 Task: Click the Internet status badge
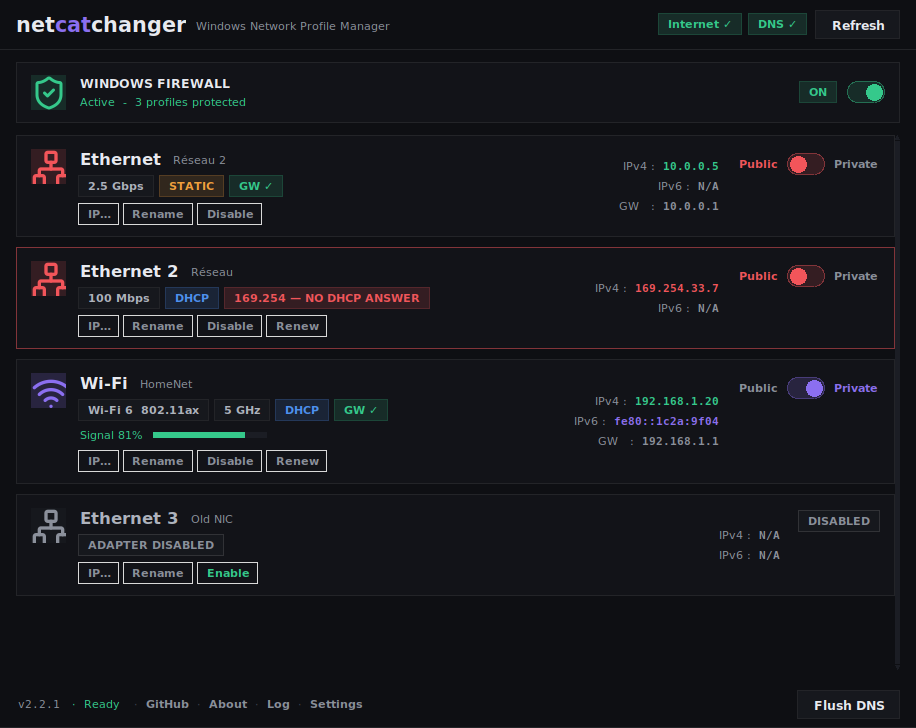tap(700, 24)
